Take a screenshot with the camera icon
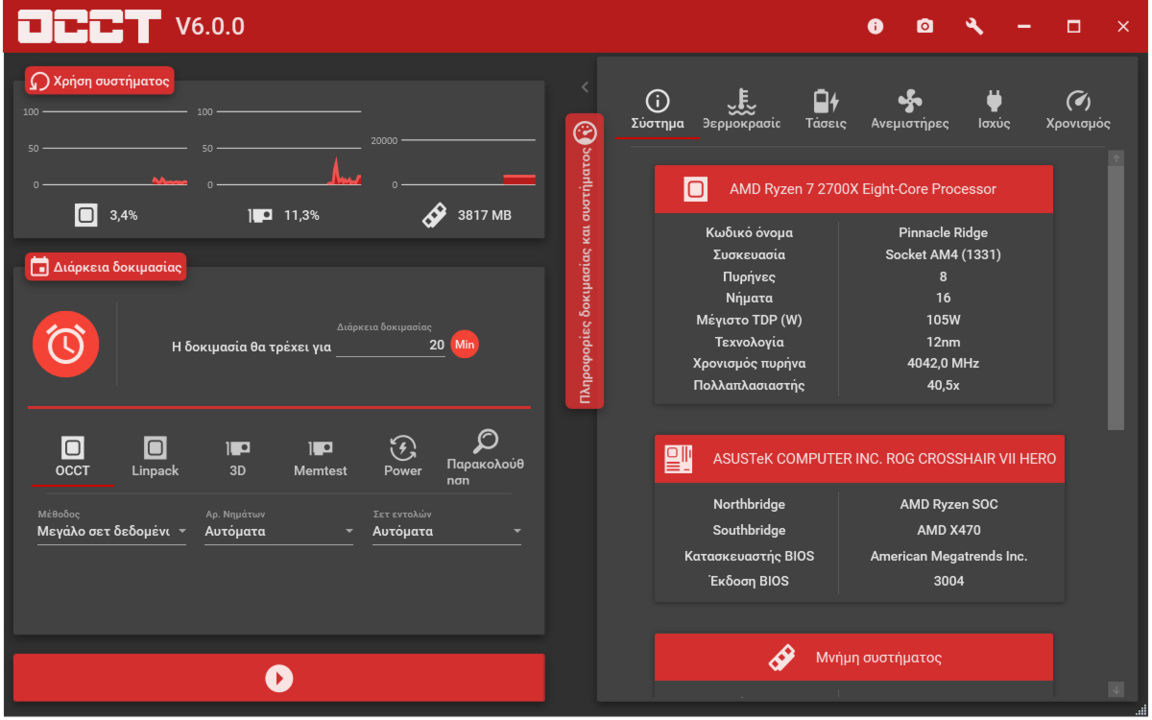Image resolution: width=1152 pixels, height=720 pixels. coord(925,26)
